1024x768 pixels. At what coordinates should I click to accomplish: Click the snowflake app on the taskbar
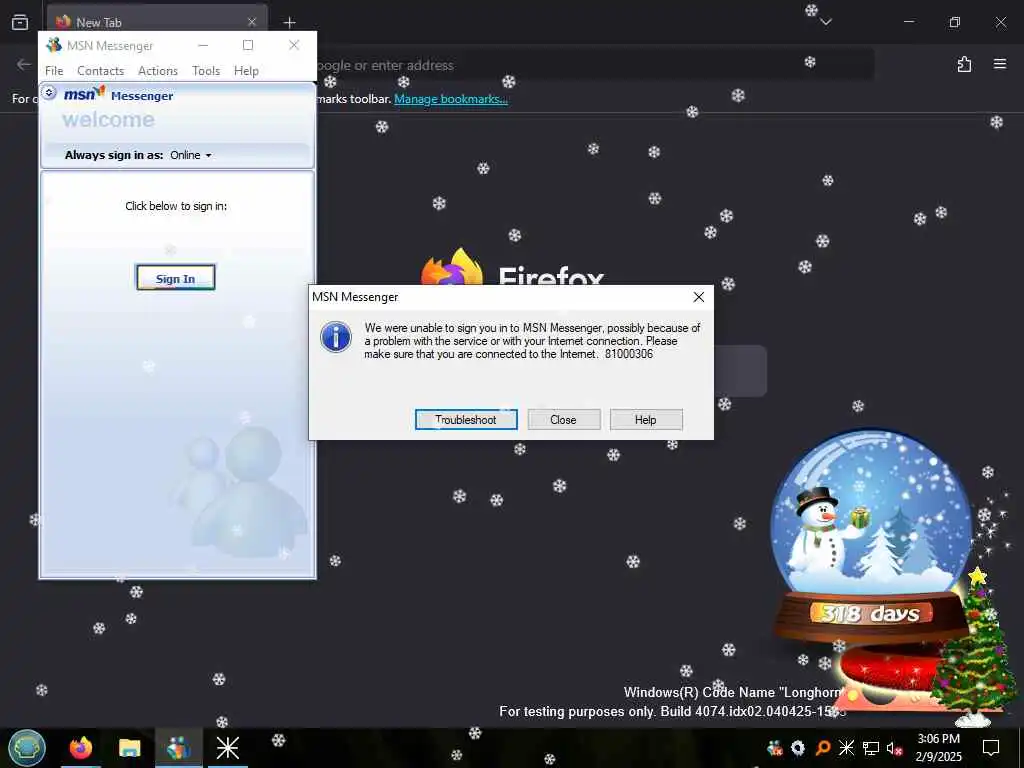click(x=227, y=748)
